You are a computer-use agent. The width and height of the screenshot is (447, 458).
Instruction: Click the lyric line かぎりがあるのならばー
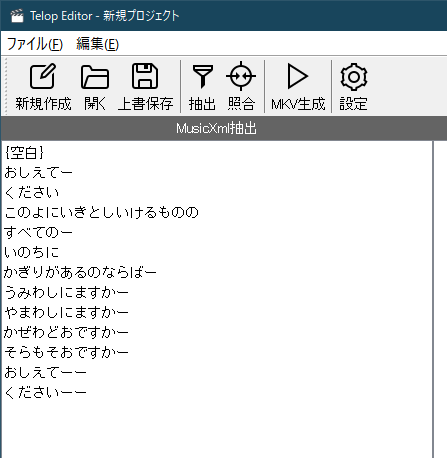[80, 273]
